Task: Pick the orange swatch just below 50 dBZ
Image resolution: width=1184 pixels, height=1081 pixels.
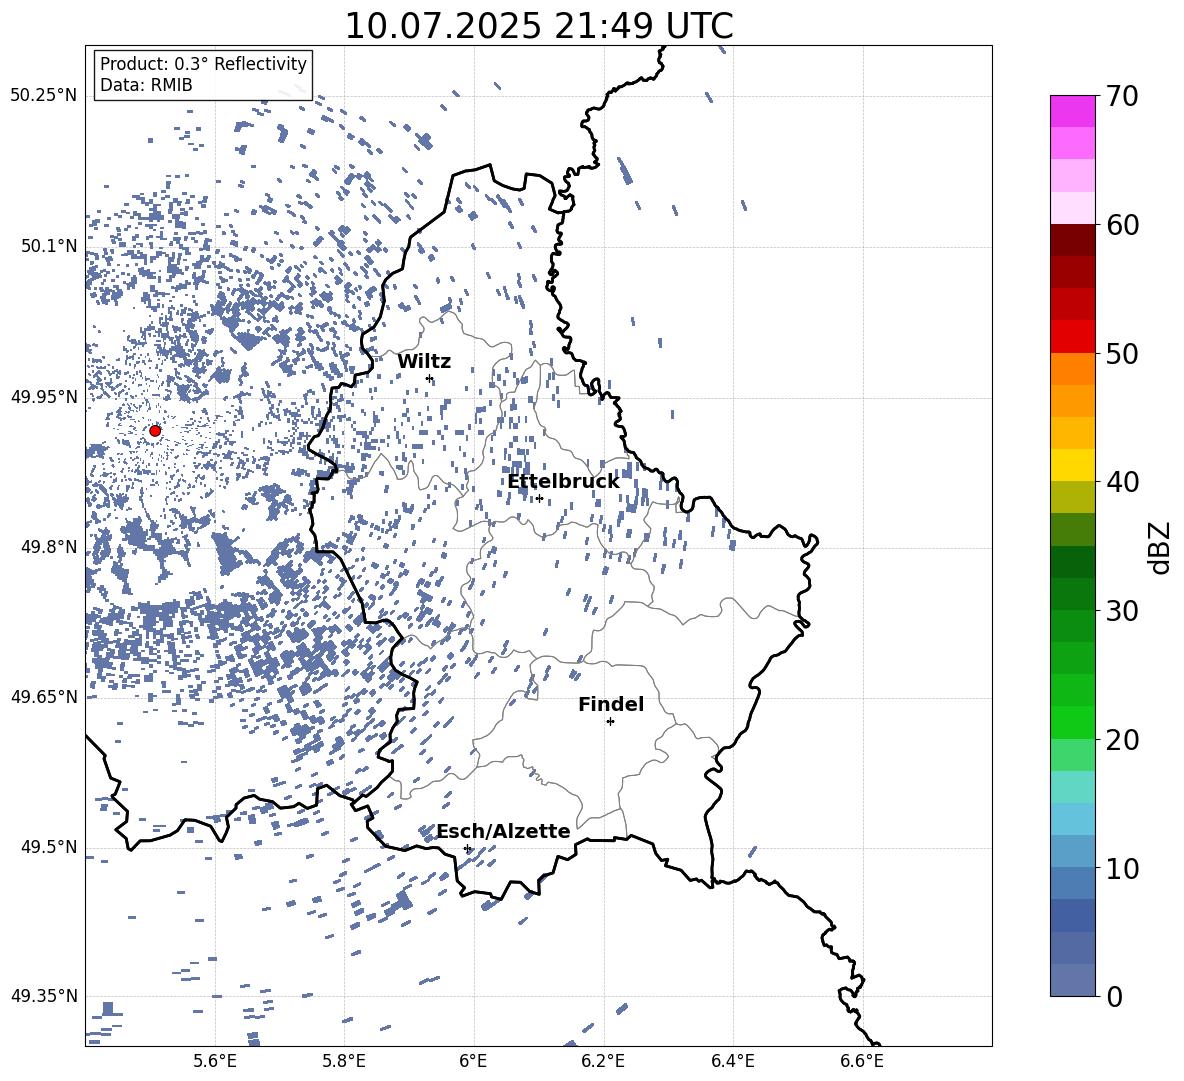Action: coord(1072,369)
